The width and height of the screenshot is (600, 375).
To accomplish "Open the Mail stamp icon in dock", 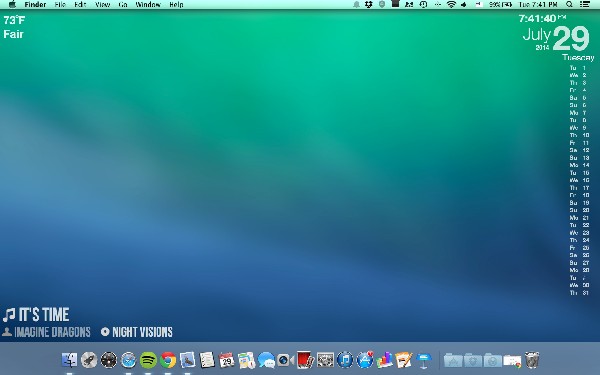I will [188, 360].
